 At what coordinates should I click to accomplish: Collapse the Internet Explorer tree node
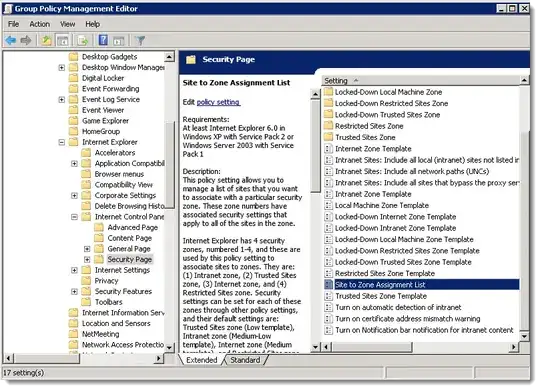62,142
